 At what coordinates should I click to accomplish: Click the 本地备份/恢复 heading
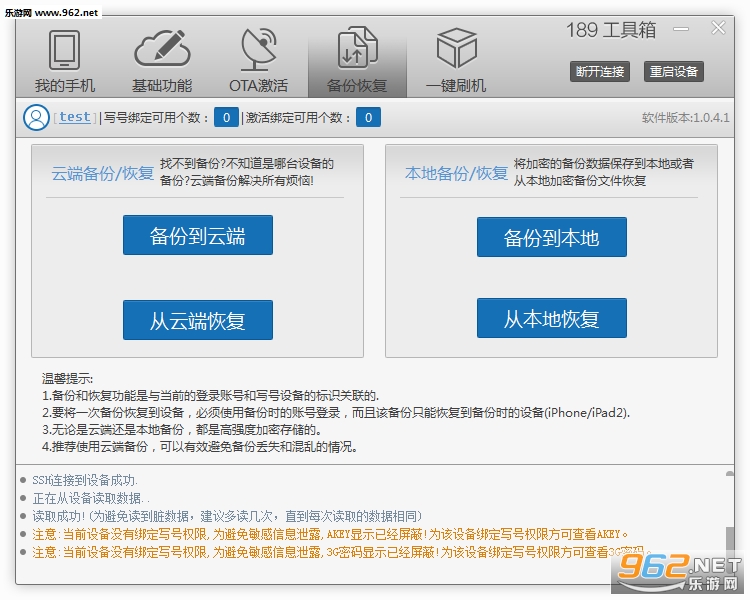pos(456,173)
